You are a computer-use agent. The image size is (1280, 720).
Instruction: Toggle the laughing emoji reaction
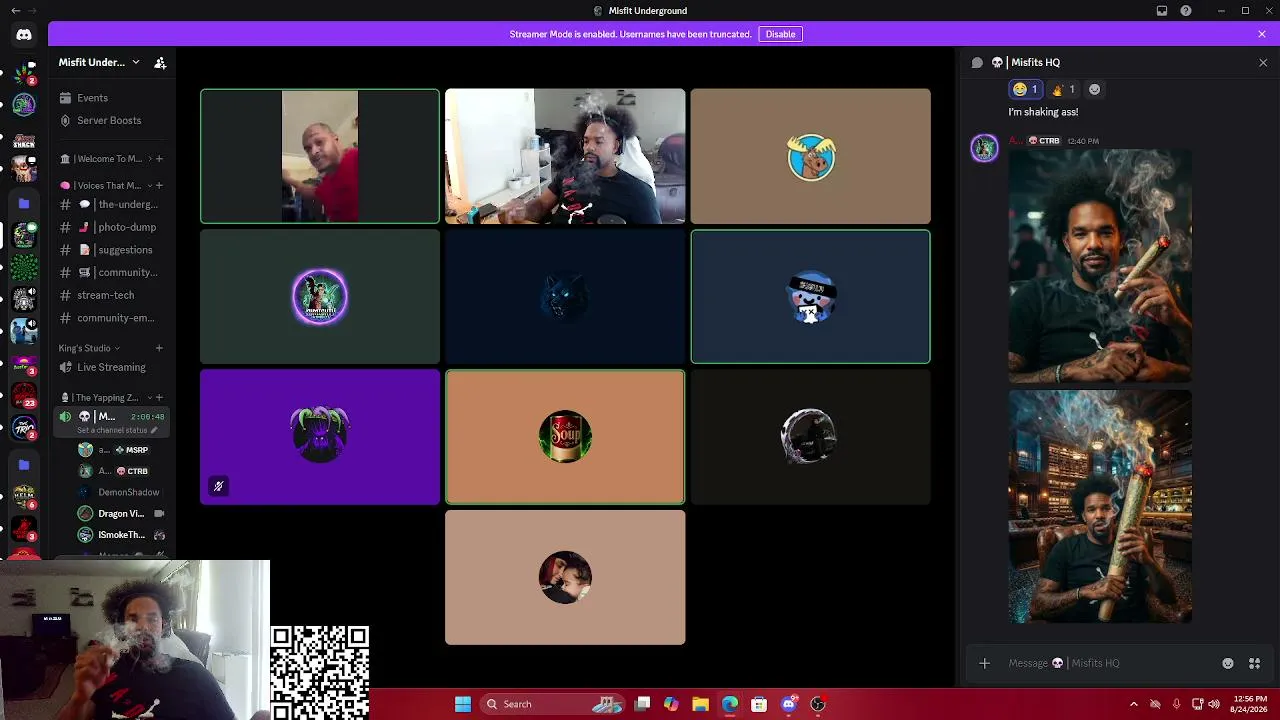1026,89
